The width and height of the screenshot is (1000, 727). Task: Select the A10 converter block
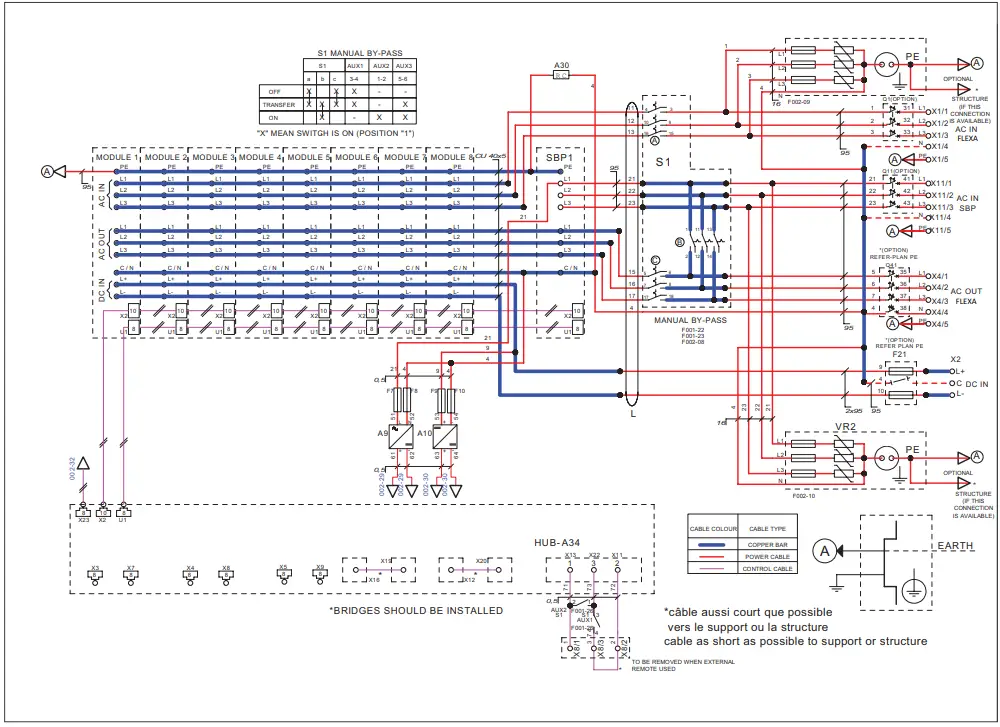(446, 436)
